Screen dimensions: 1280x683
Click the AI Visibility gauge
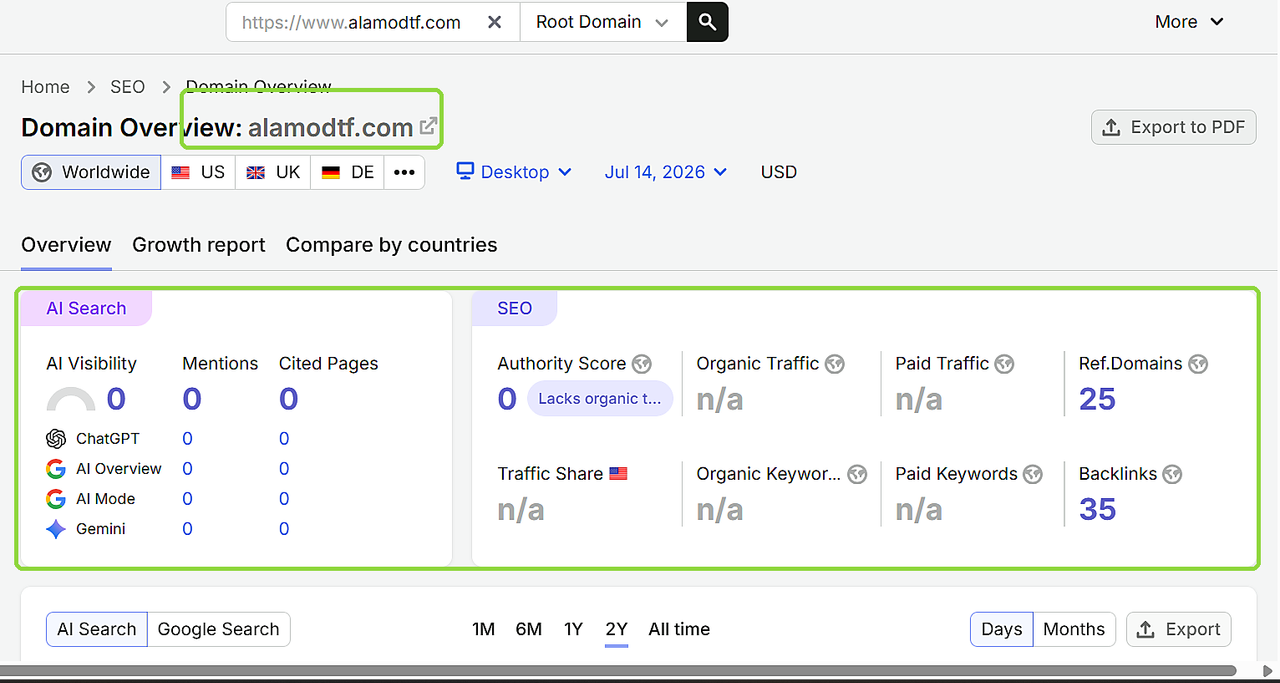coord(71,400)
